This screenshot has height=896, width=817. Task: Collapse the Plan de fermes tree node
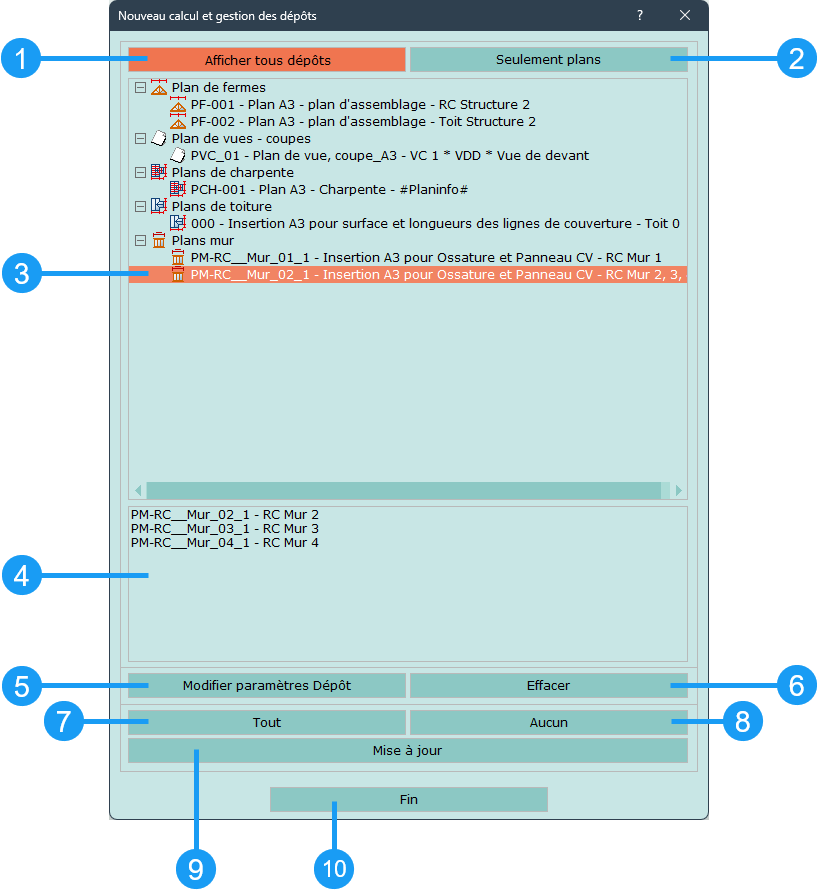coord(139,87)
